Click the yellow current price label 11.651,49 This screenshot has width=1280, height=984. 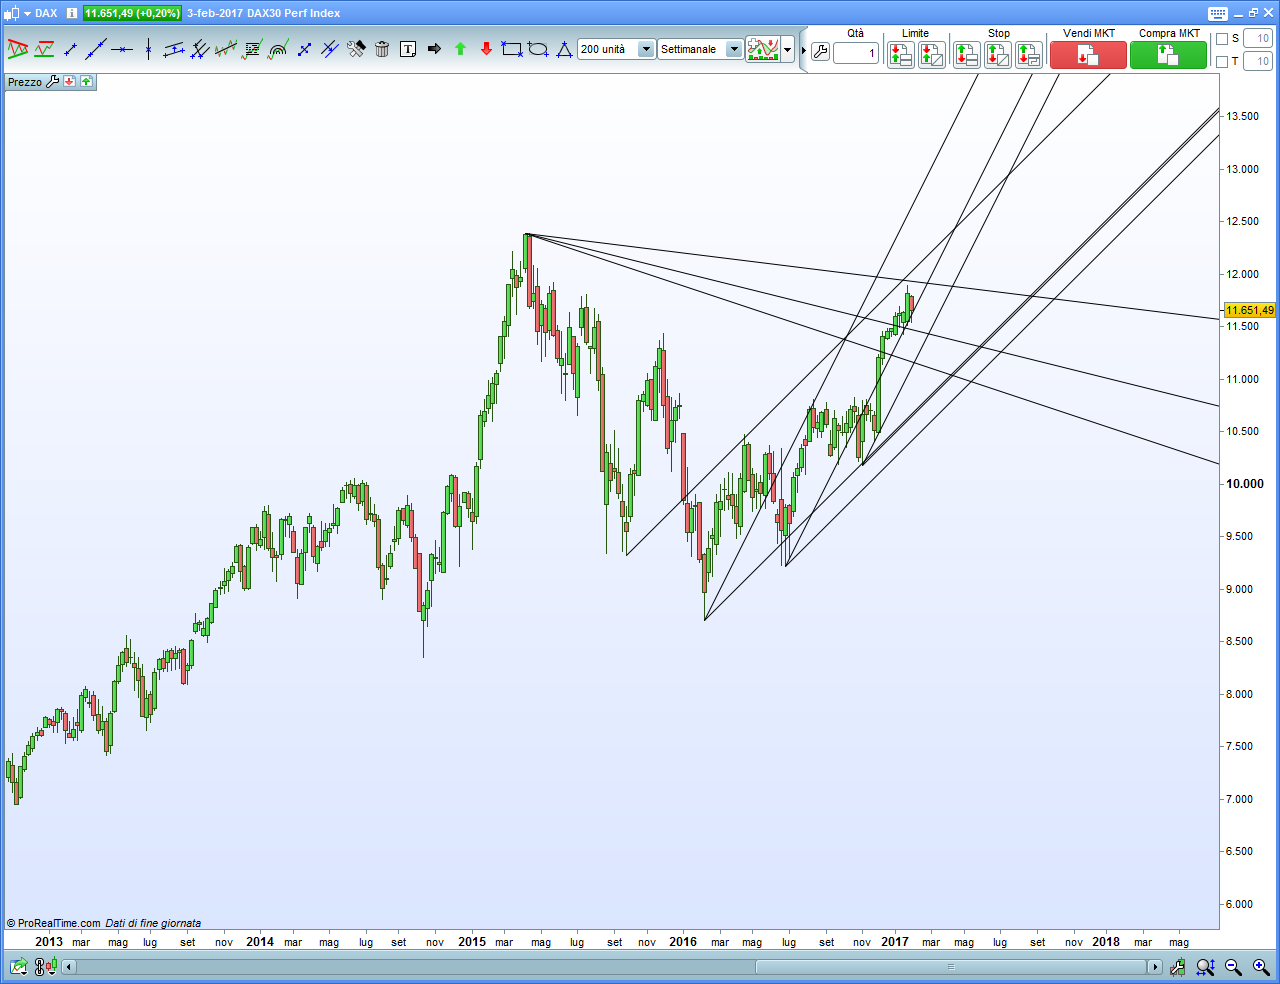(x=1250, y=310)
